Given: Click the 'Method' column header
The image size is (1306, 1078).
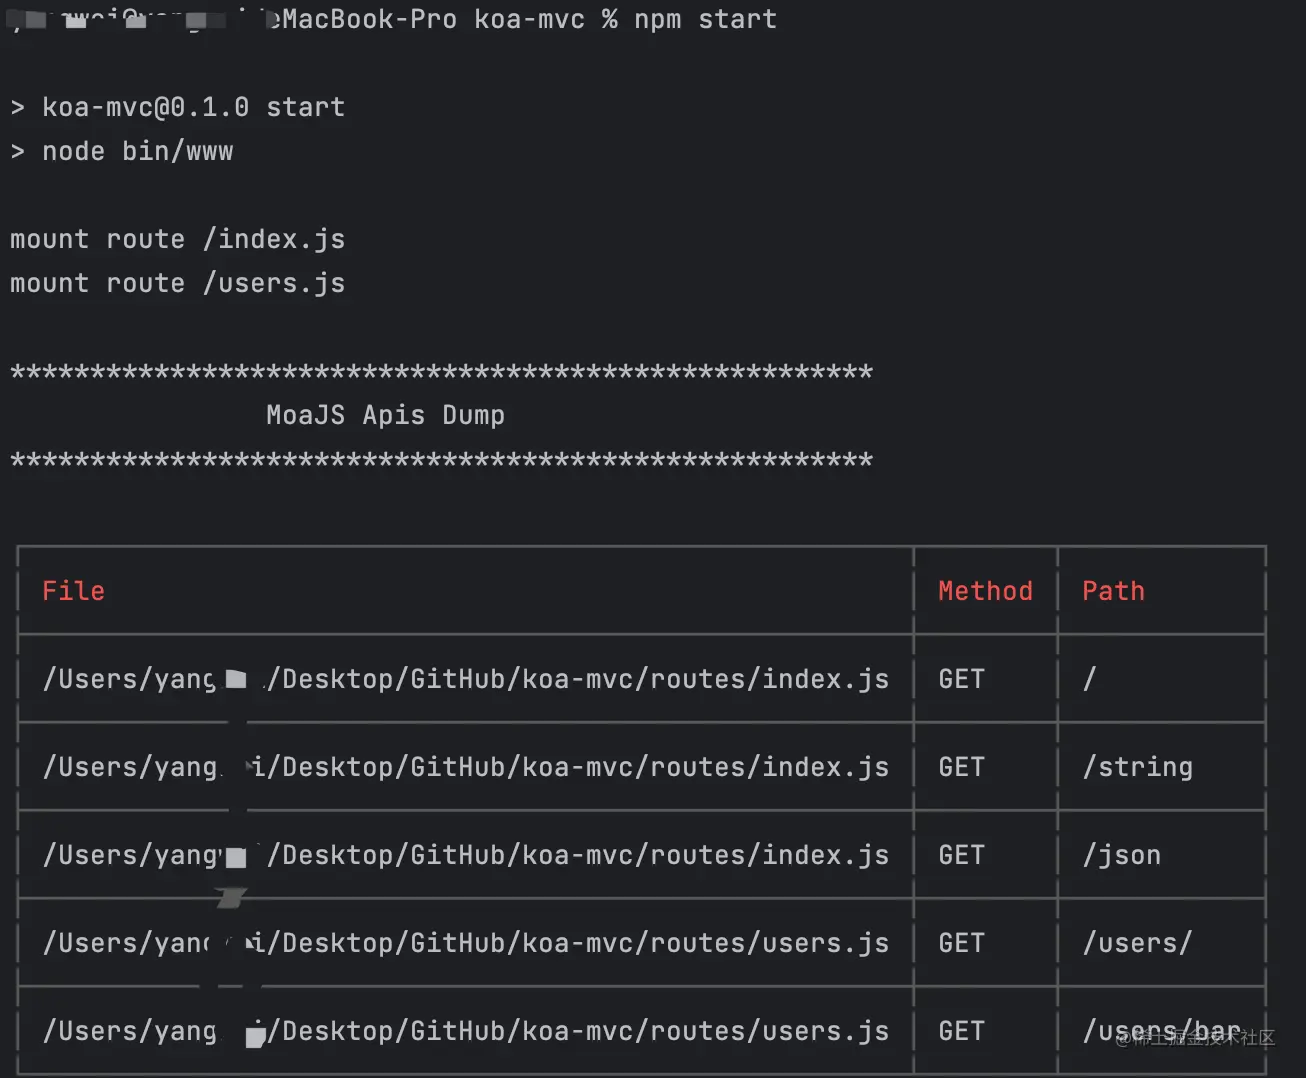Looking at the screenshot, I should click(x=985, y=591).
